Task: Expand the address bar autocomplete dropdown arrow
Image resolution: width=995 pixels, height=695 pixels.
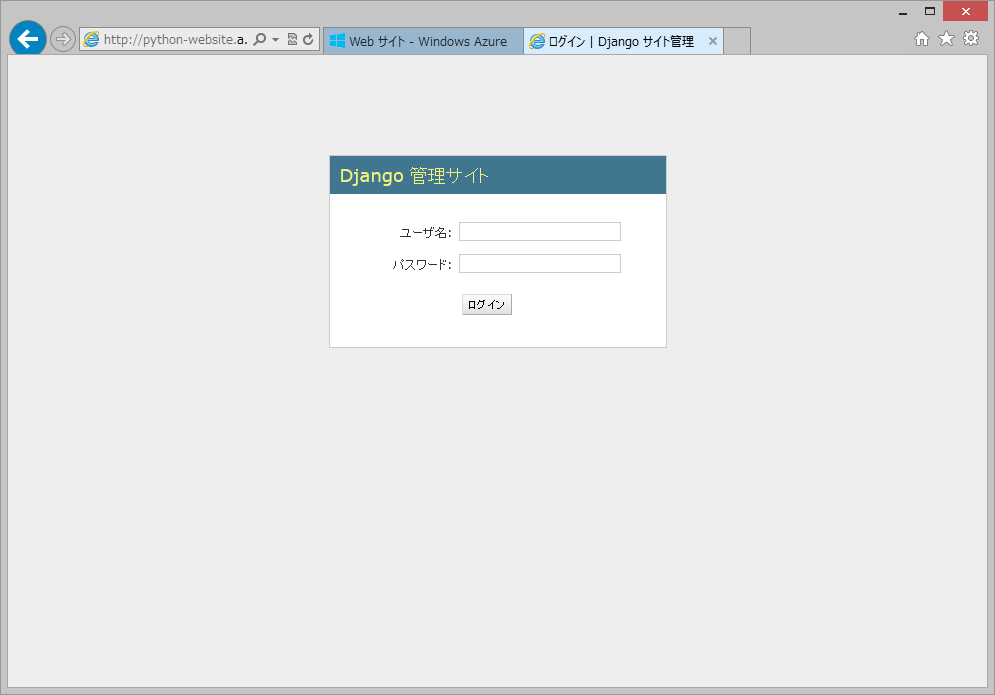Action: pos(275,40)
